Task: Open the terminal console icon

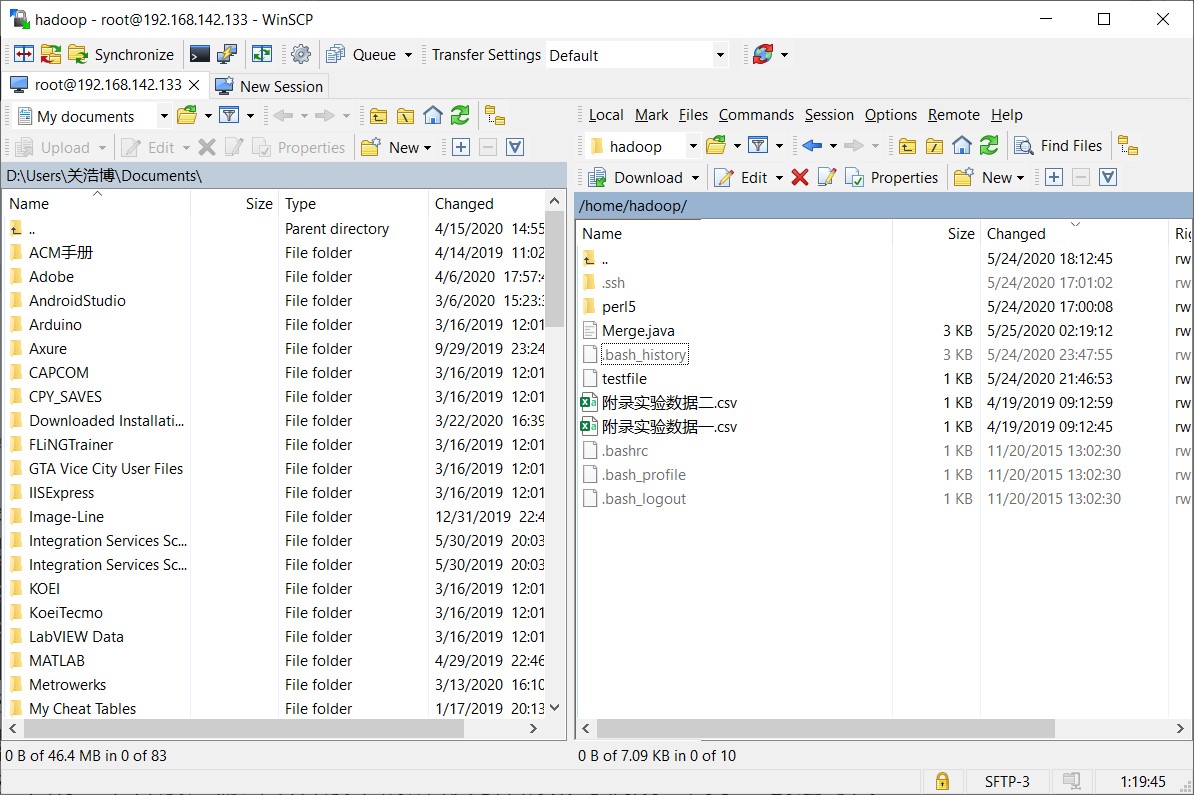Action: pyautogui.click(x=200, y=55)
